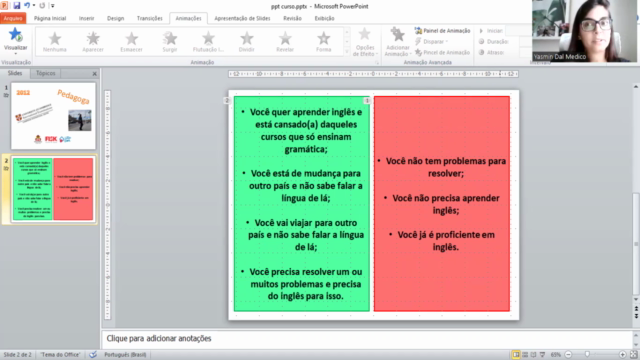
Task: Switch to Slide Sorter view icon
Action: pyautogui.click(x=525, y=355)
